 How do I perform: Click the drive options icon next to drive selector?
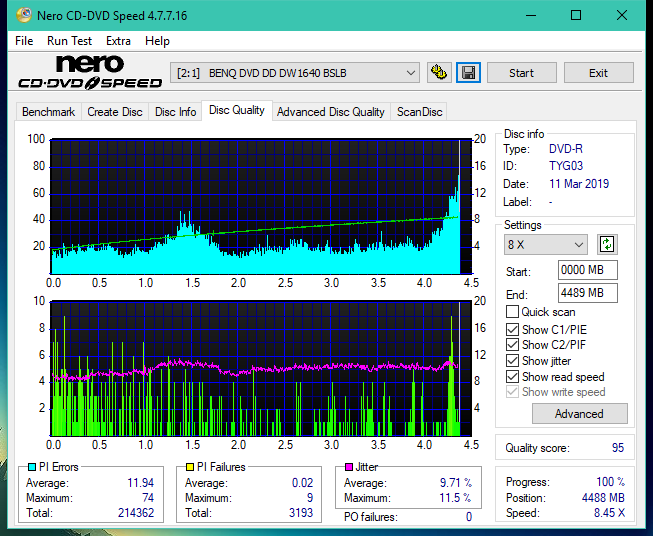coord(439,73)
